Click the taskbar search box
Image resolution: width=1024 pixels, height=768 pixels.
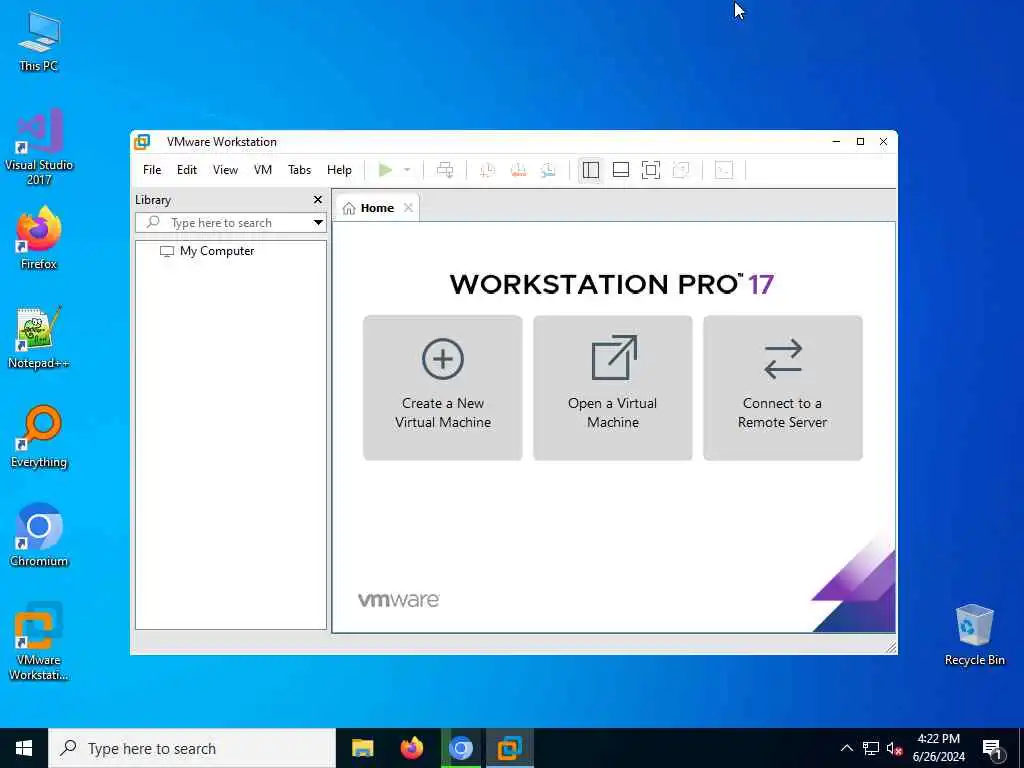pyautogui.click(x=192, y=748)
